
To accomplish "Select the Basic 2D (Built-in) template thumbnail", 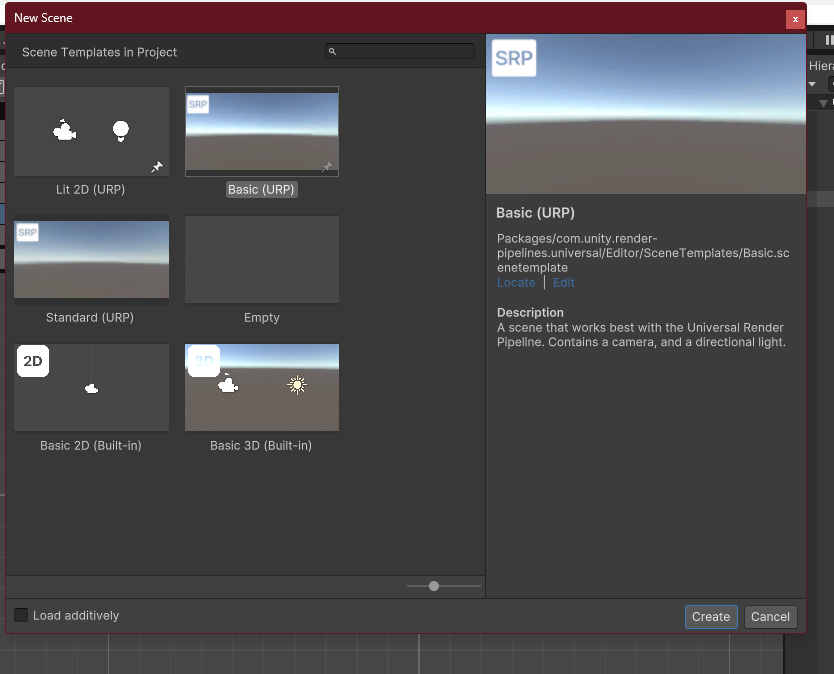I will 91,387.
